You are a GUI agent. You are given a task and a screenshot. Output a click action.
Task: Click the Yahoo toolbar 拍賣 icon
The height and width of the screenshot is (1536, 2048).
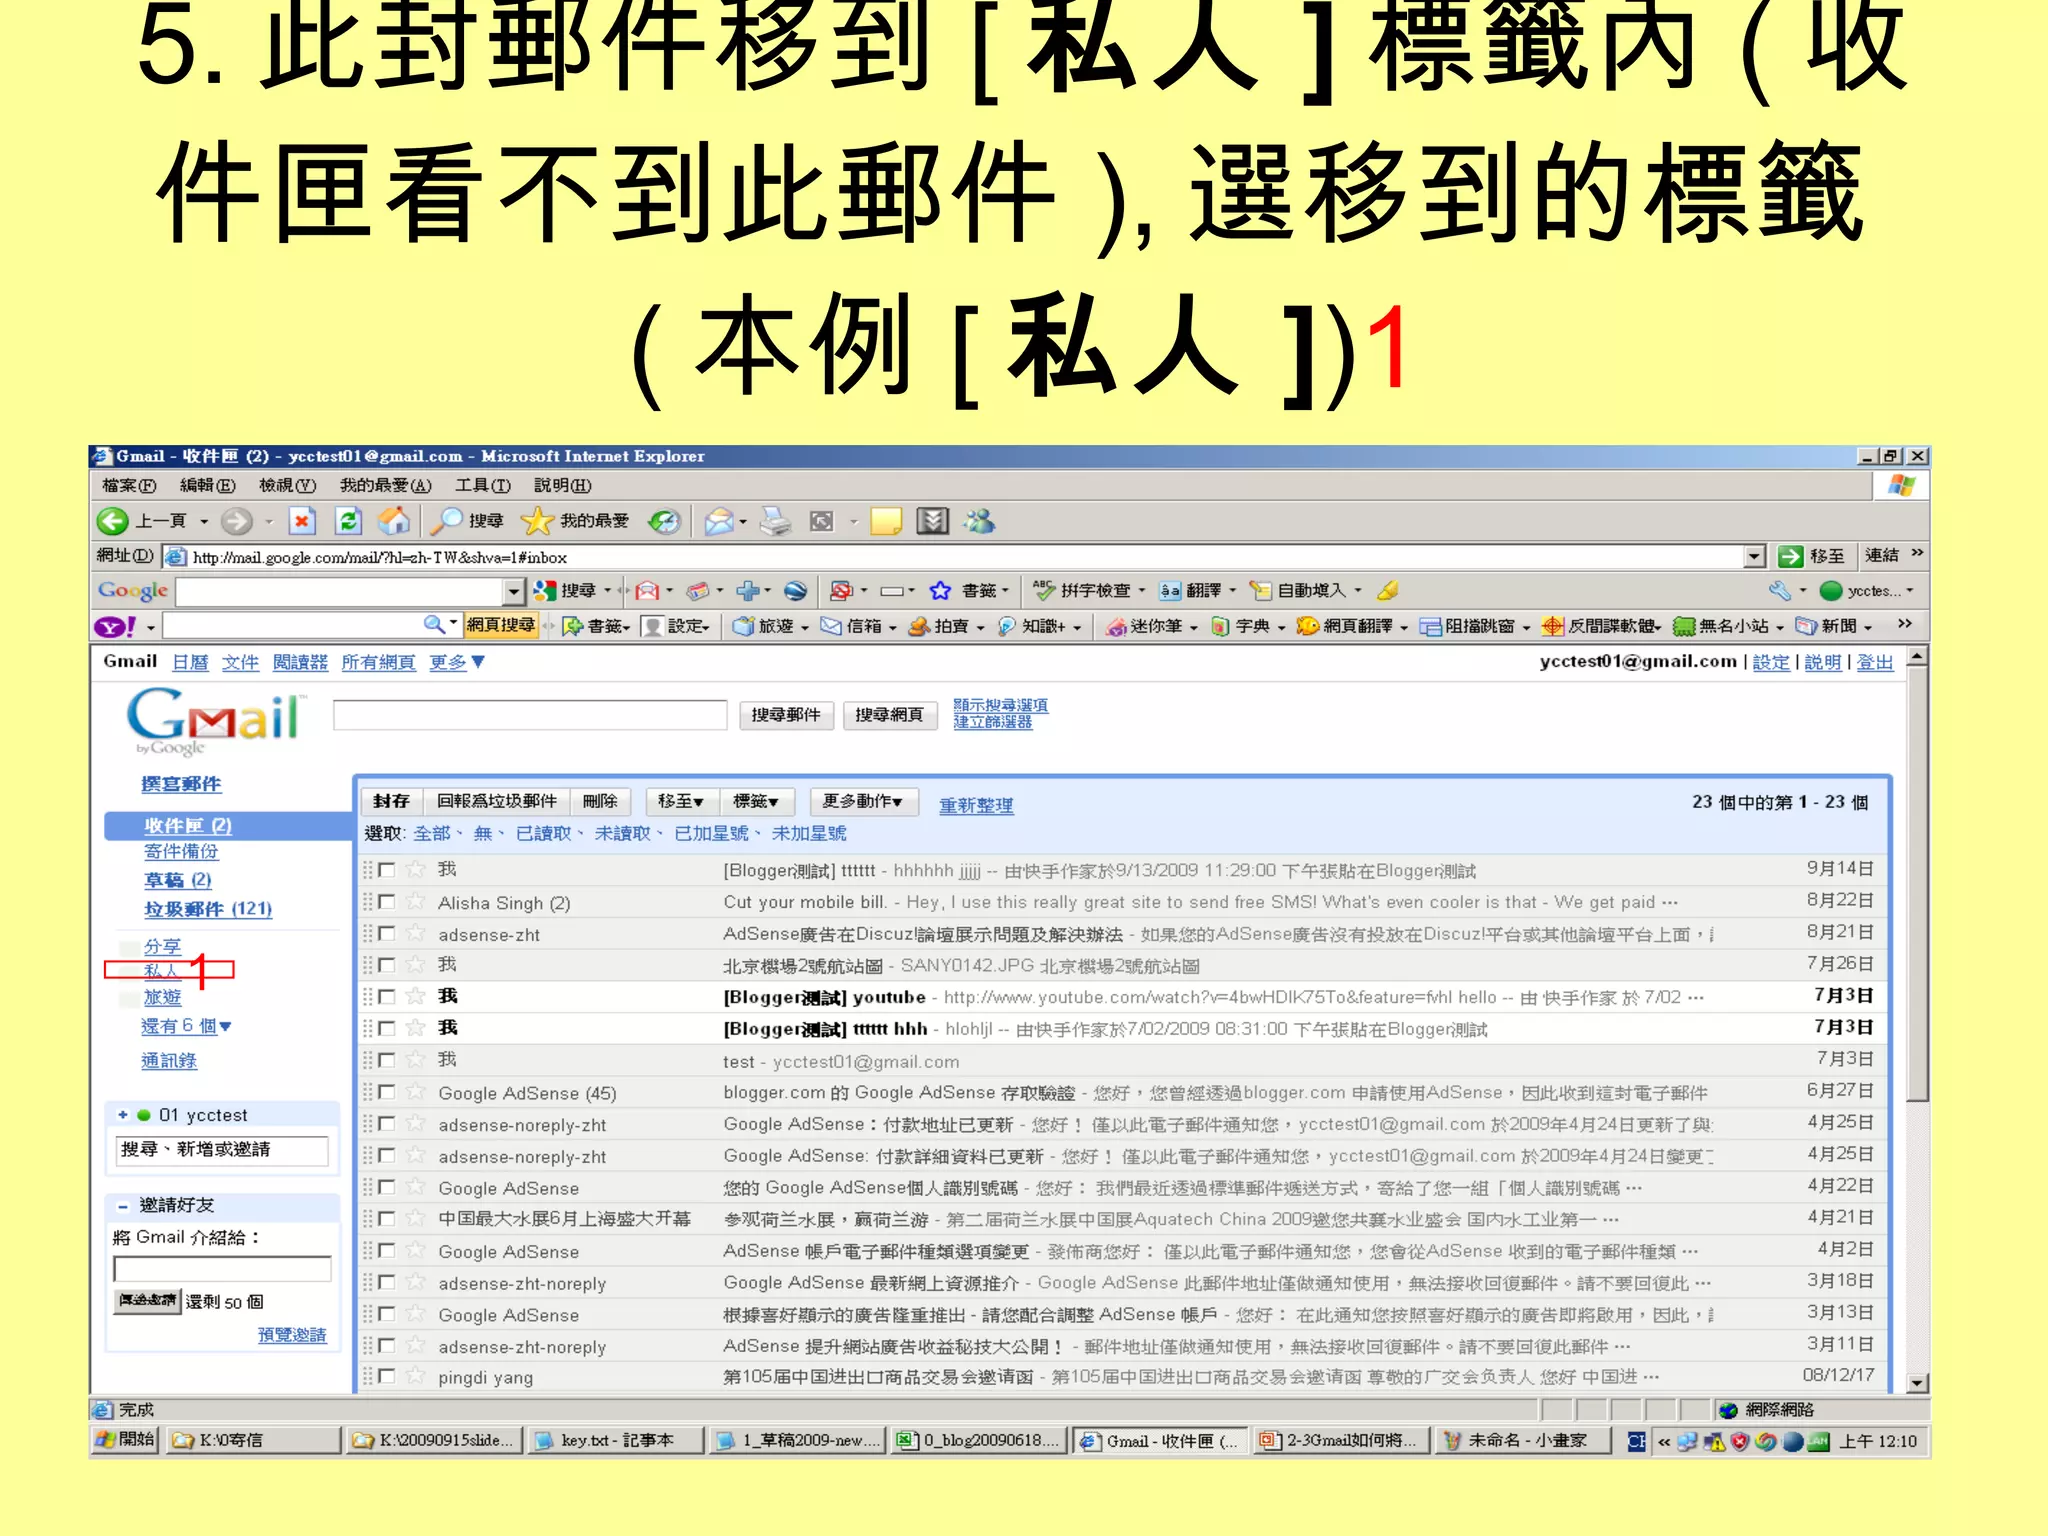[919, 627]
